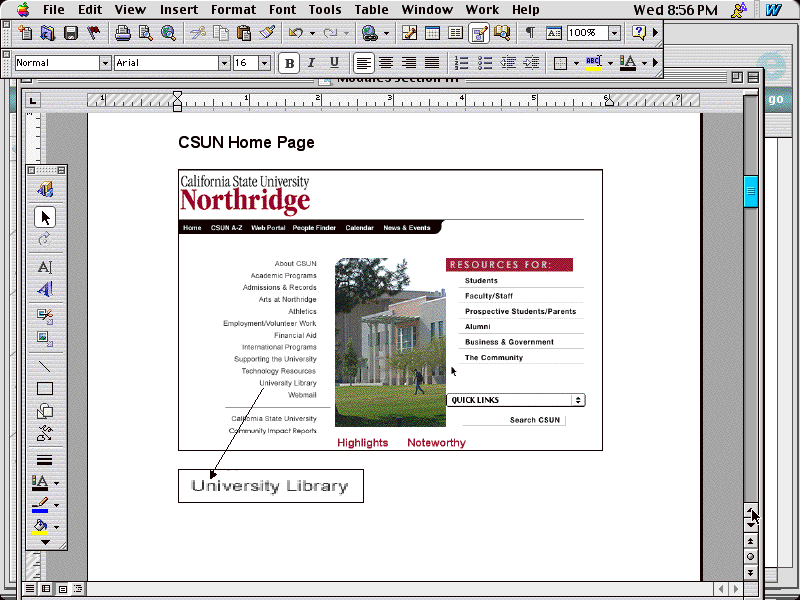Open the Draw menu in the drawing palette

click(x=45, y=189)
